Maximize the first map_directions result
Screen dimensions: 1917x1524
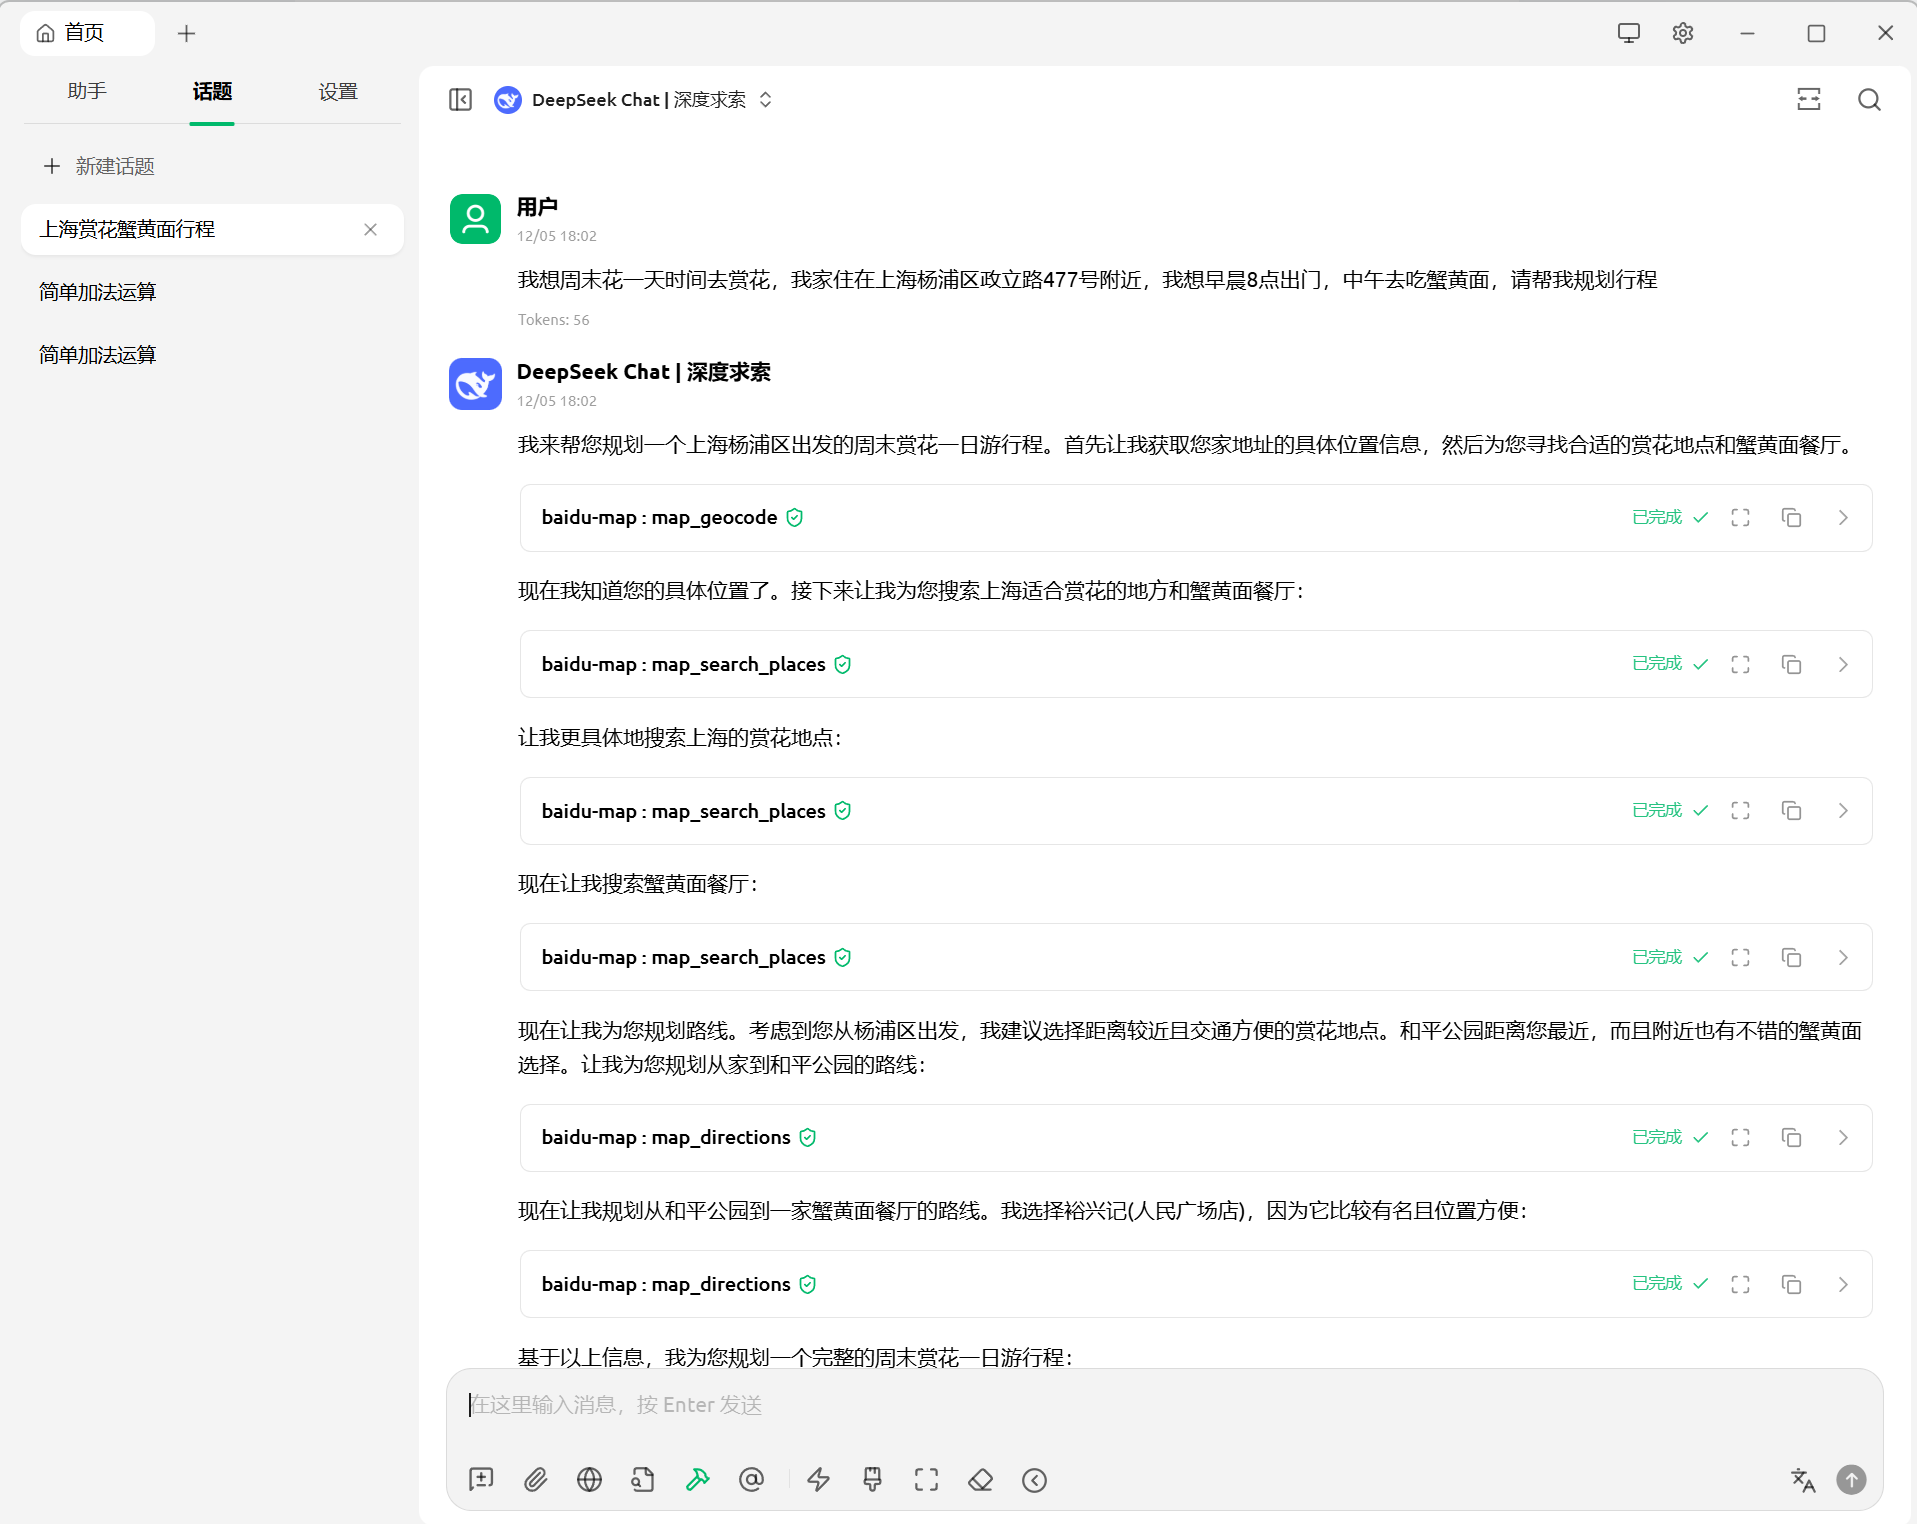[1740, 1138]
